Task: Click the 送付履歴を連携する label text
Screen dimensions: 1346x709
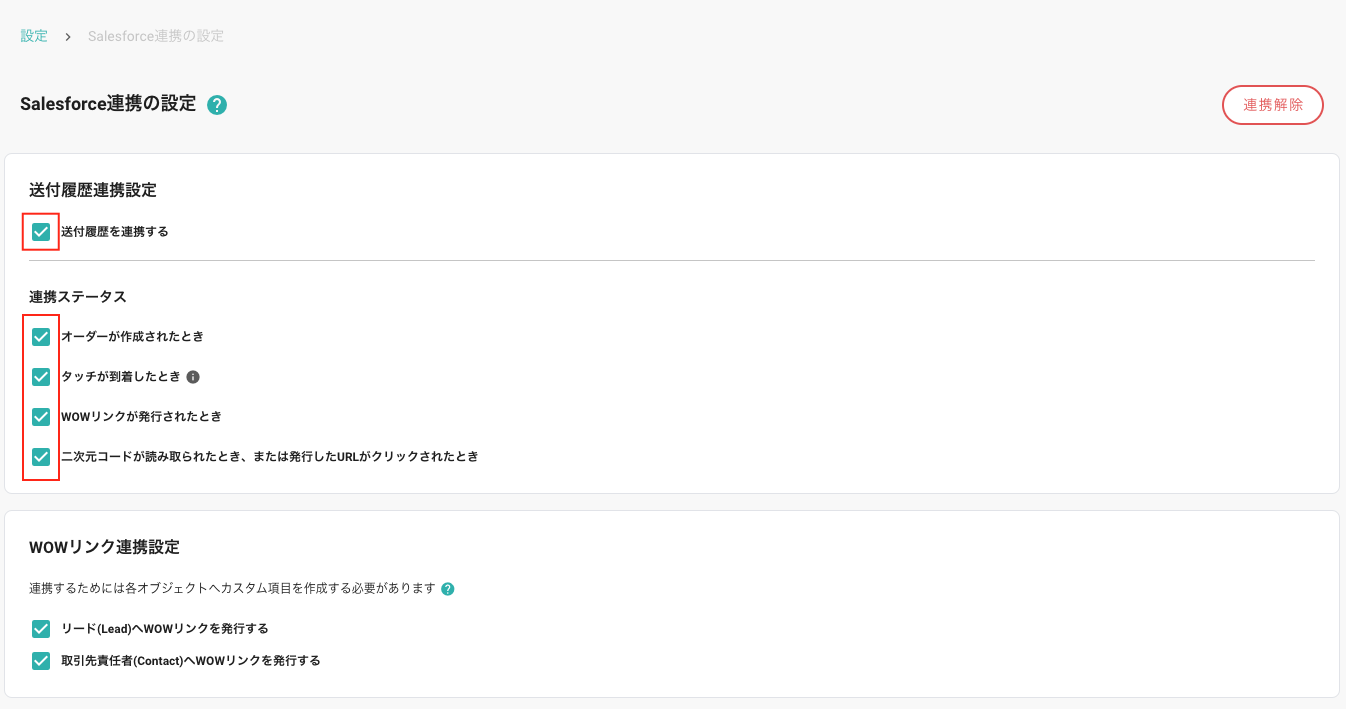Action: (x=115, y=232)
